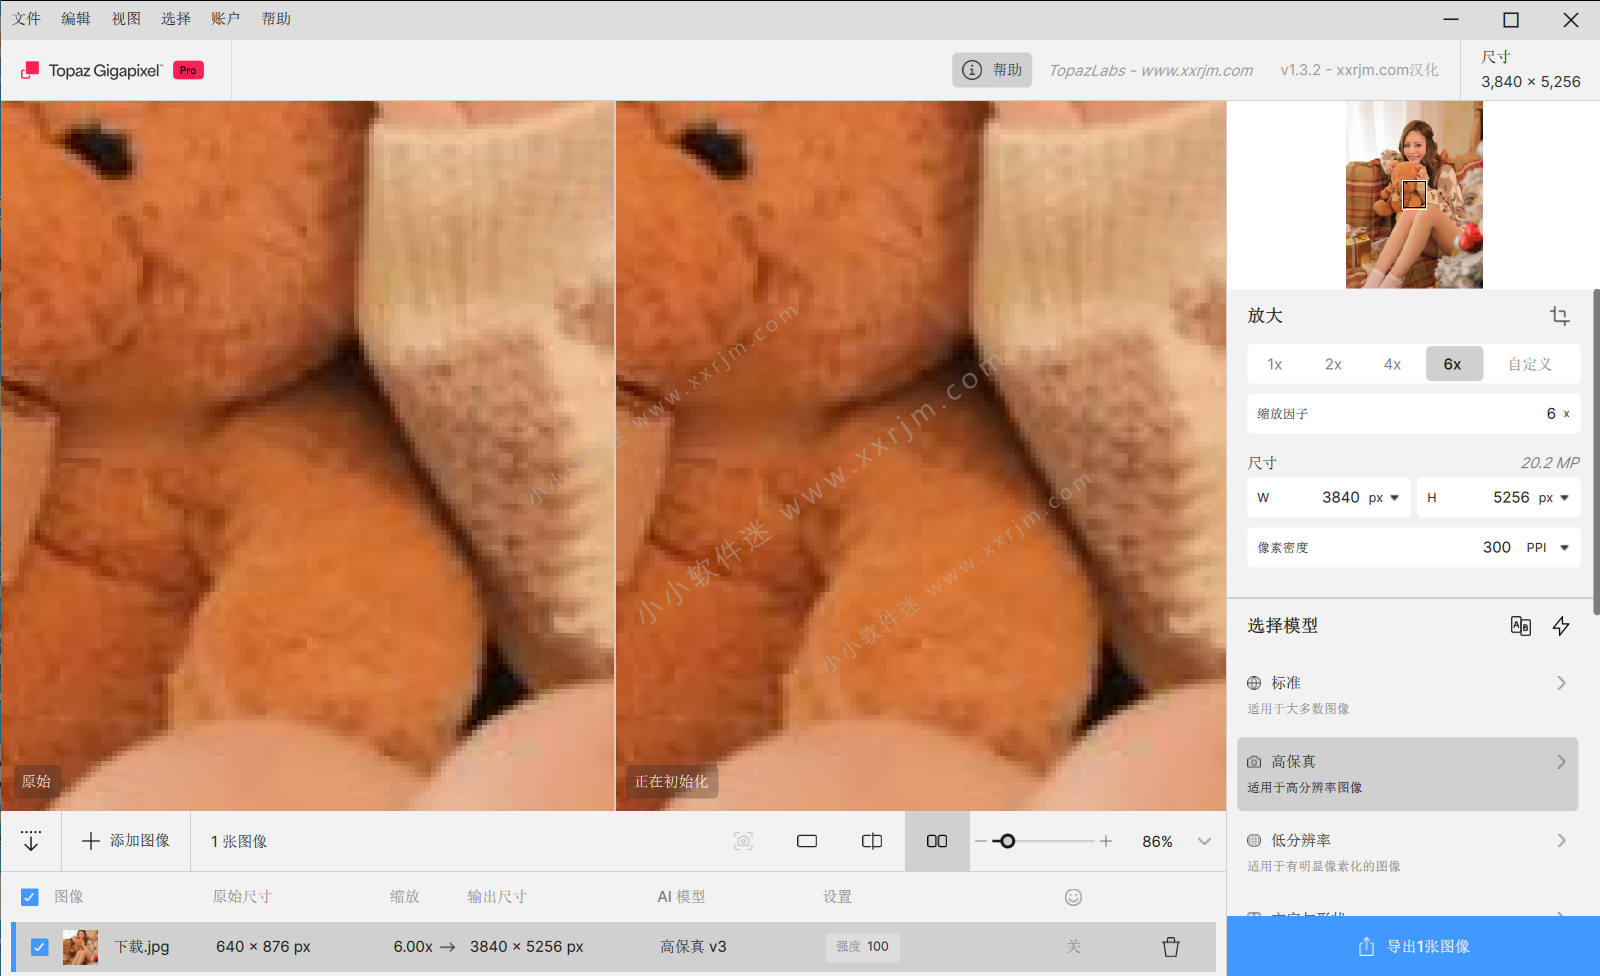Click 导出1张图像 export button
The width and height of the screenshot is (1600, 976).
1413,946
